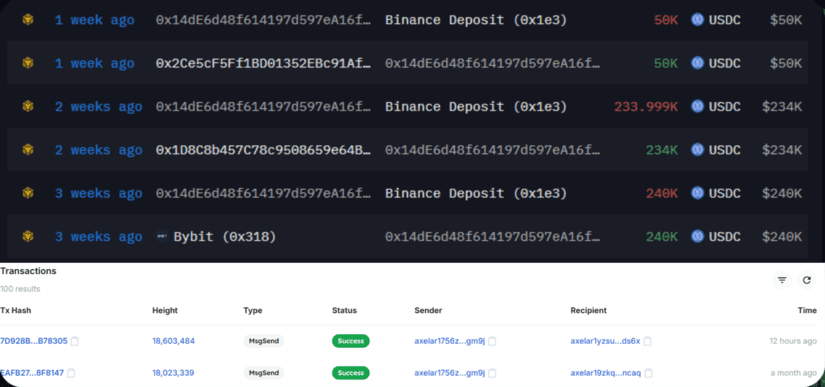Click the '2 weeks ago' timestamp of the 233.999K row
Image resolution: width=825 pixels, height=387 pixels.
pos(98,107)
